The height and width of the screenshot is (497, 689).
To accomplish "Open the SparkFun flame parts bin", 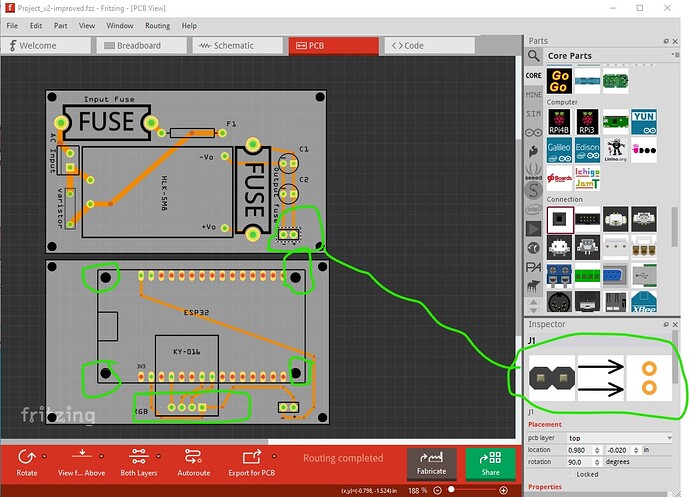I will pos(533,152).
